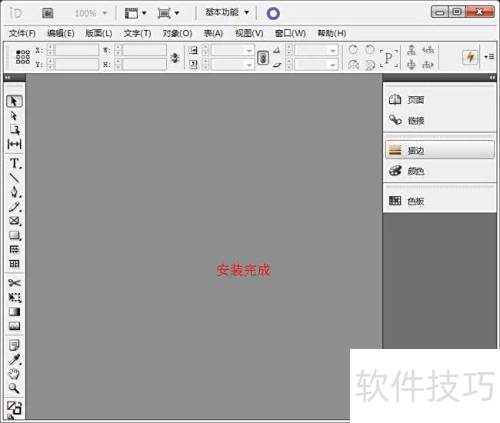Toggle the constrain proportions chain icon
This screenshot has height=423, width=500.
click(x=175, y=58)
